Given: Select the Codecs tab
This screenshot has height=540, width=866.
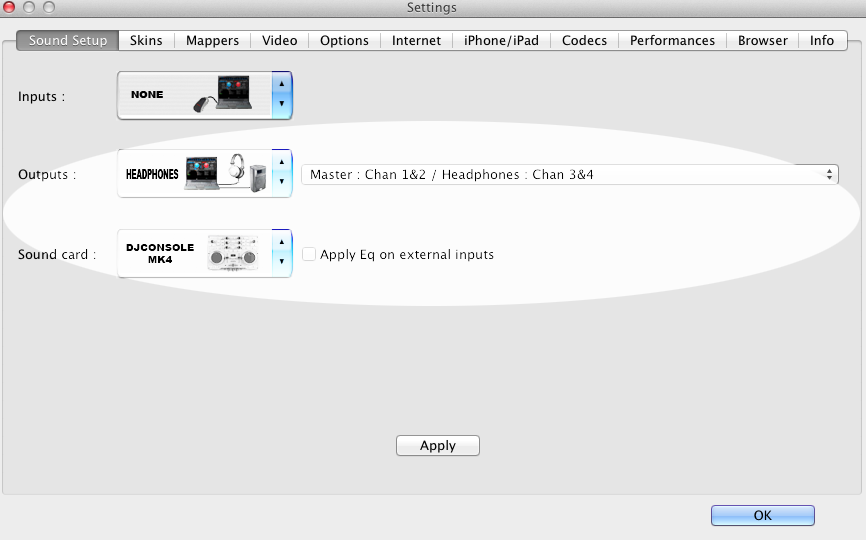Looking at the screenshot, I should 584,41.
